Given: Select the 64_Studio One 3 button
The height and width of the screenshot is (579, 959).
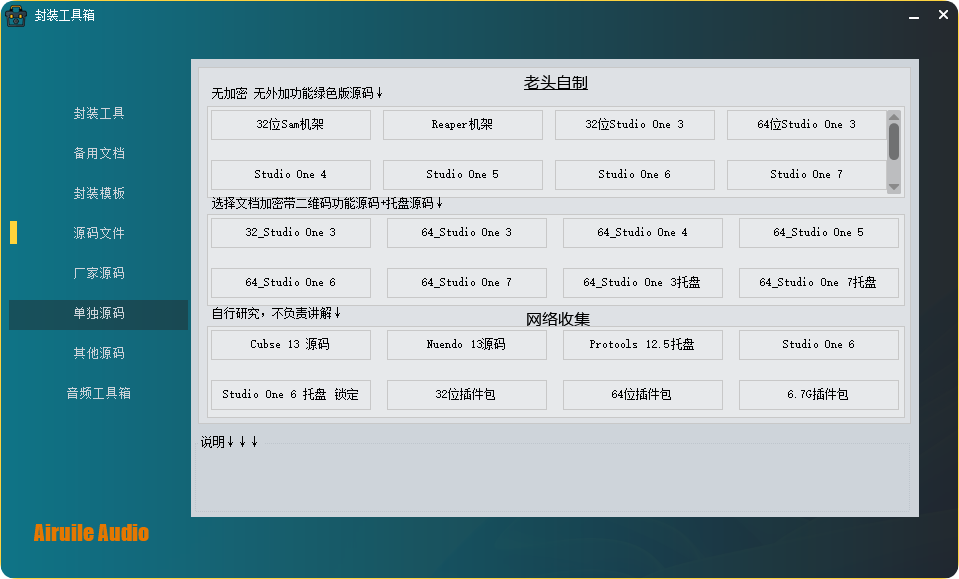Looking at the screenshot, I should [x=467, y=233].
